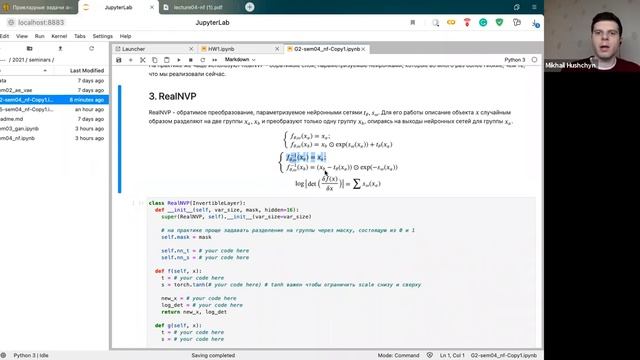Open the Markdown cell type dropdown
Viewport: 640px width, 360px height.
tap(240, 60)
